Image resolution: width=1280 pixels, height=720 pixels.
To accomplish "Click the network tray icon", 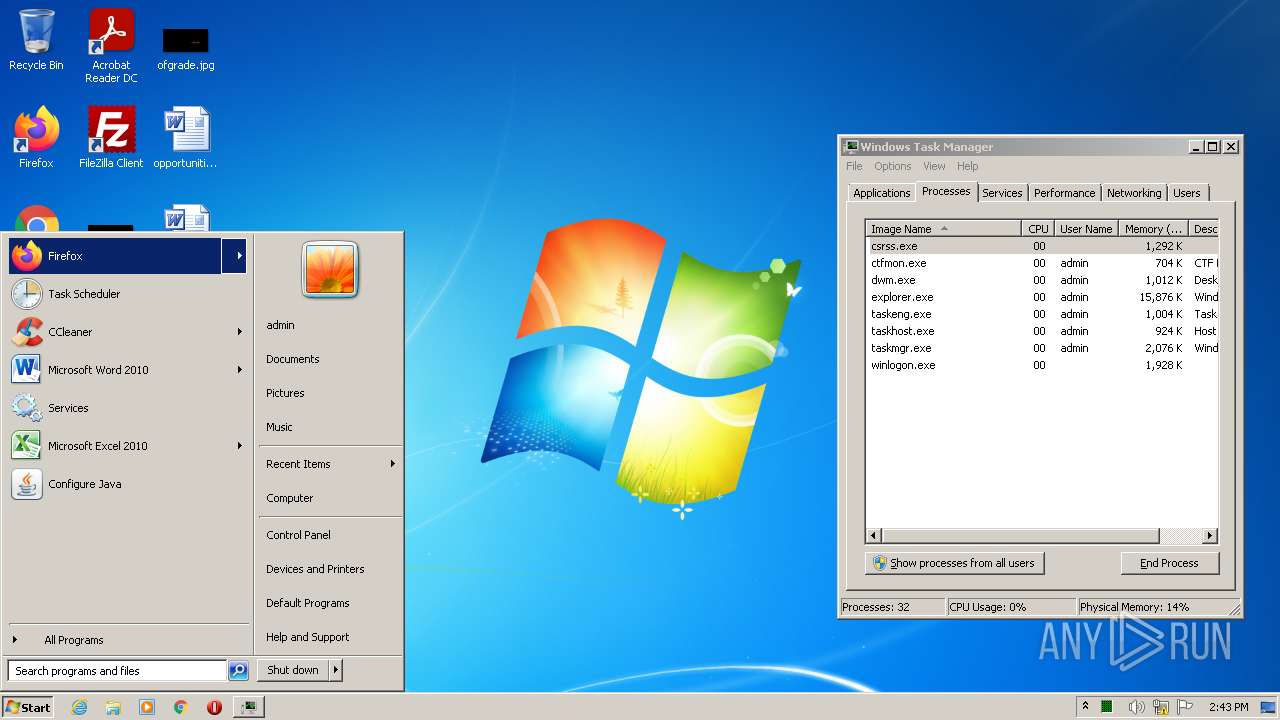I will [x=1161, y=707].
